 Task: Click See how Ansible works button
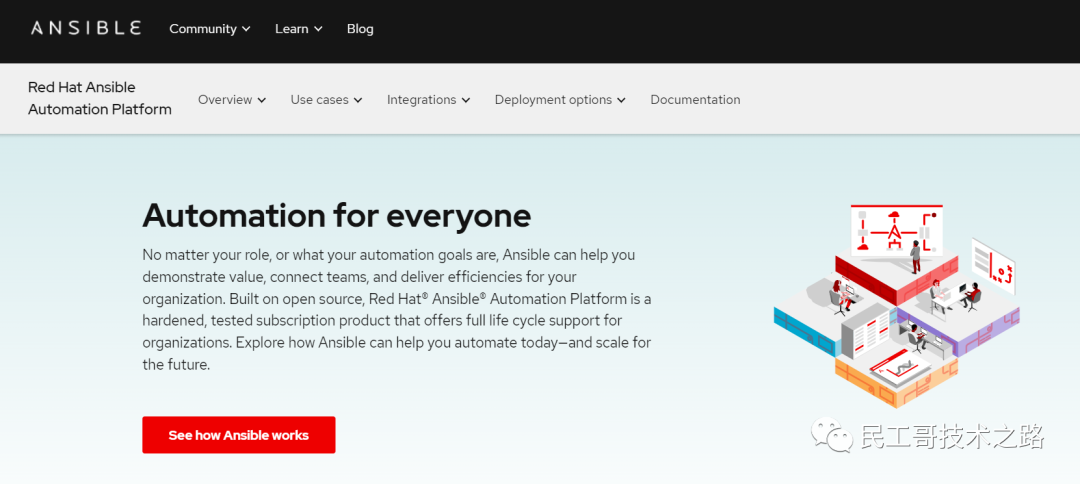pos(239,435)
